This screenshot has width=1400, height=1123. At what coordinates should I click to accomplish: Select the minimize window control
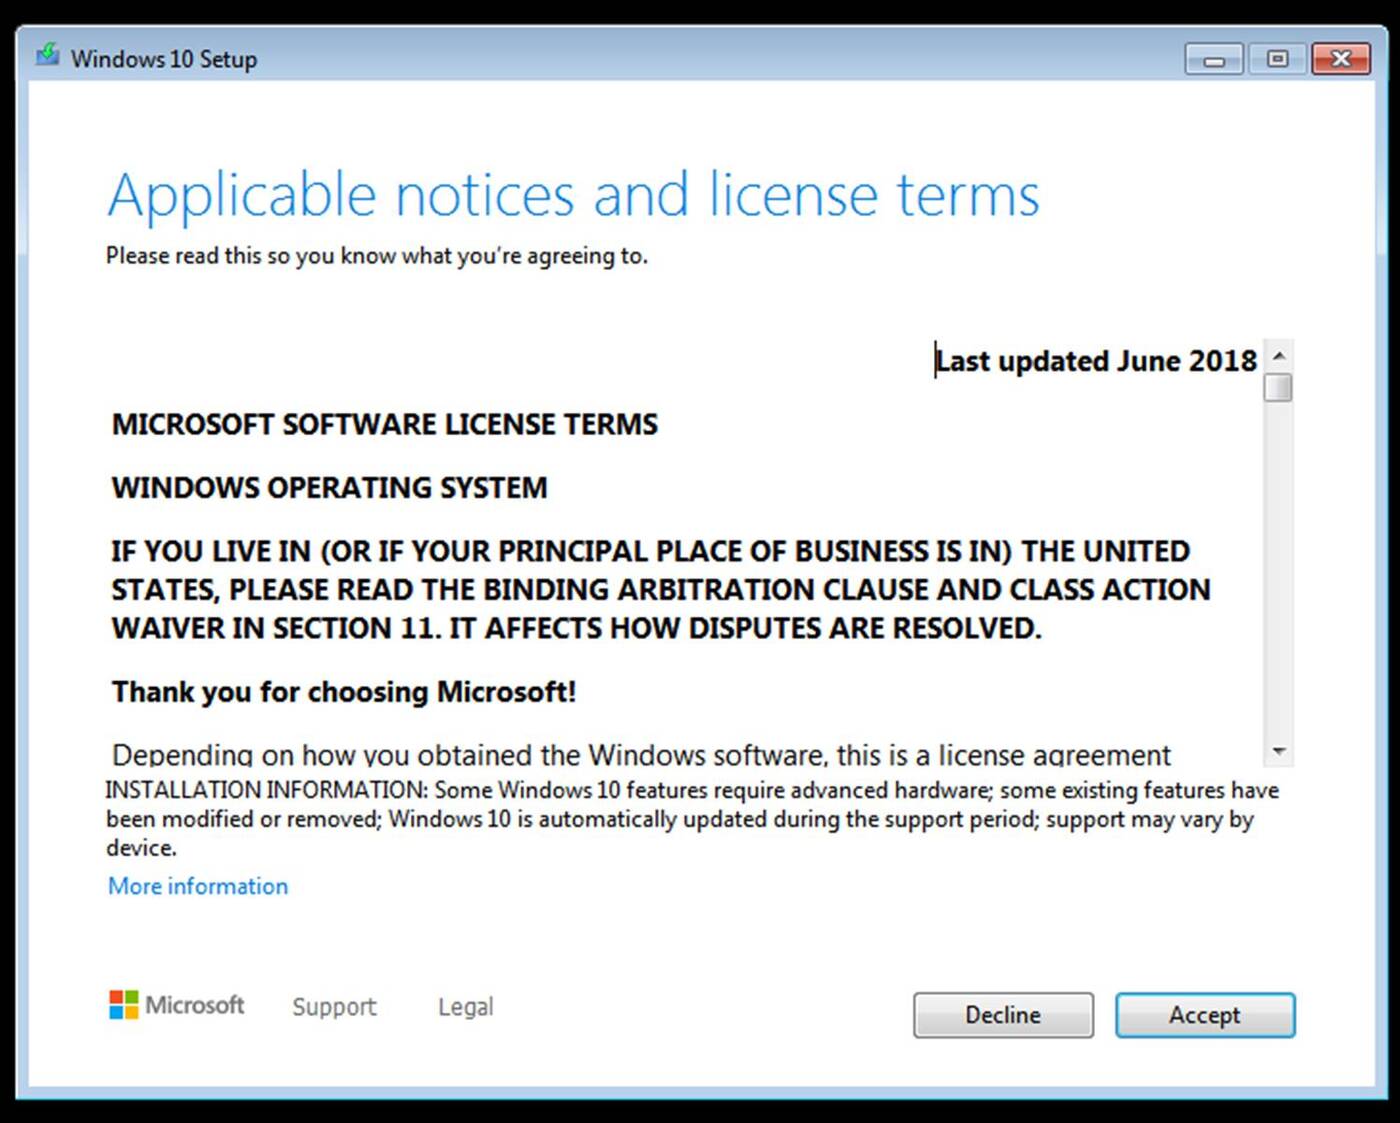(1212, 58)
